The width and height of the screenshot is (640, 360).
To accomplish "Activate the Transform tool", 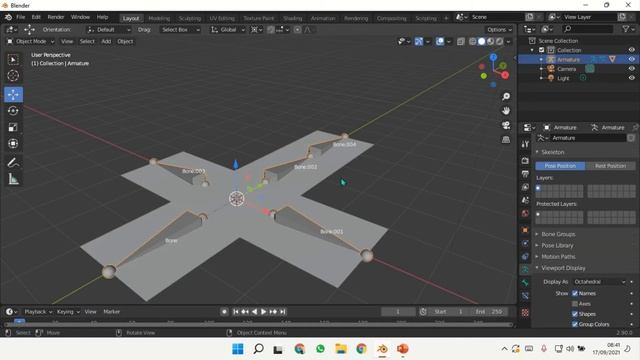I will point(13,143).
